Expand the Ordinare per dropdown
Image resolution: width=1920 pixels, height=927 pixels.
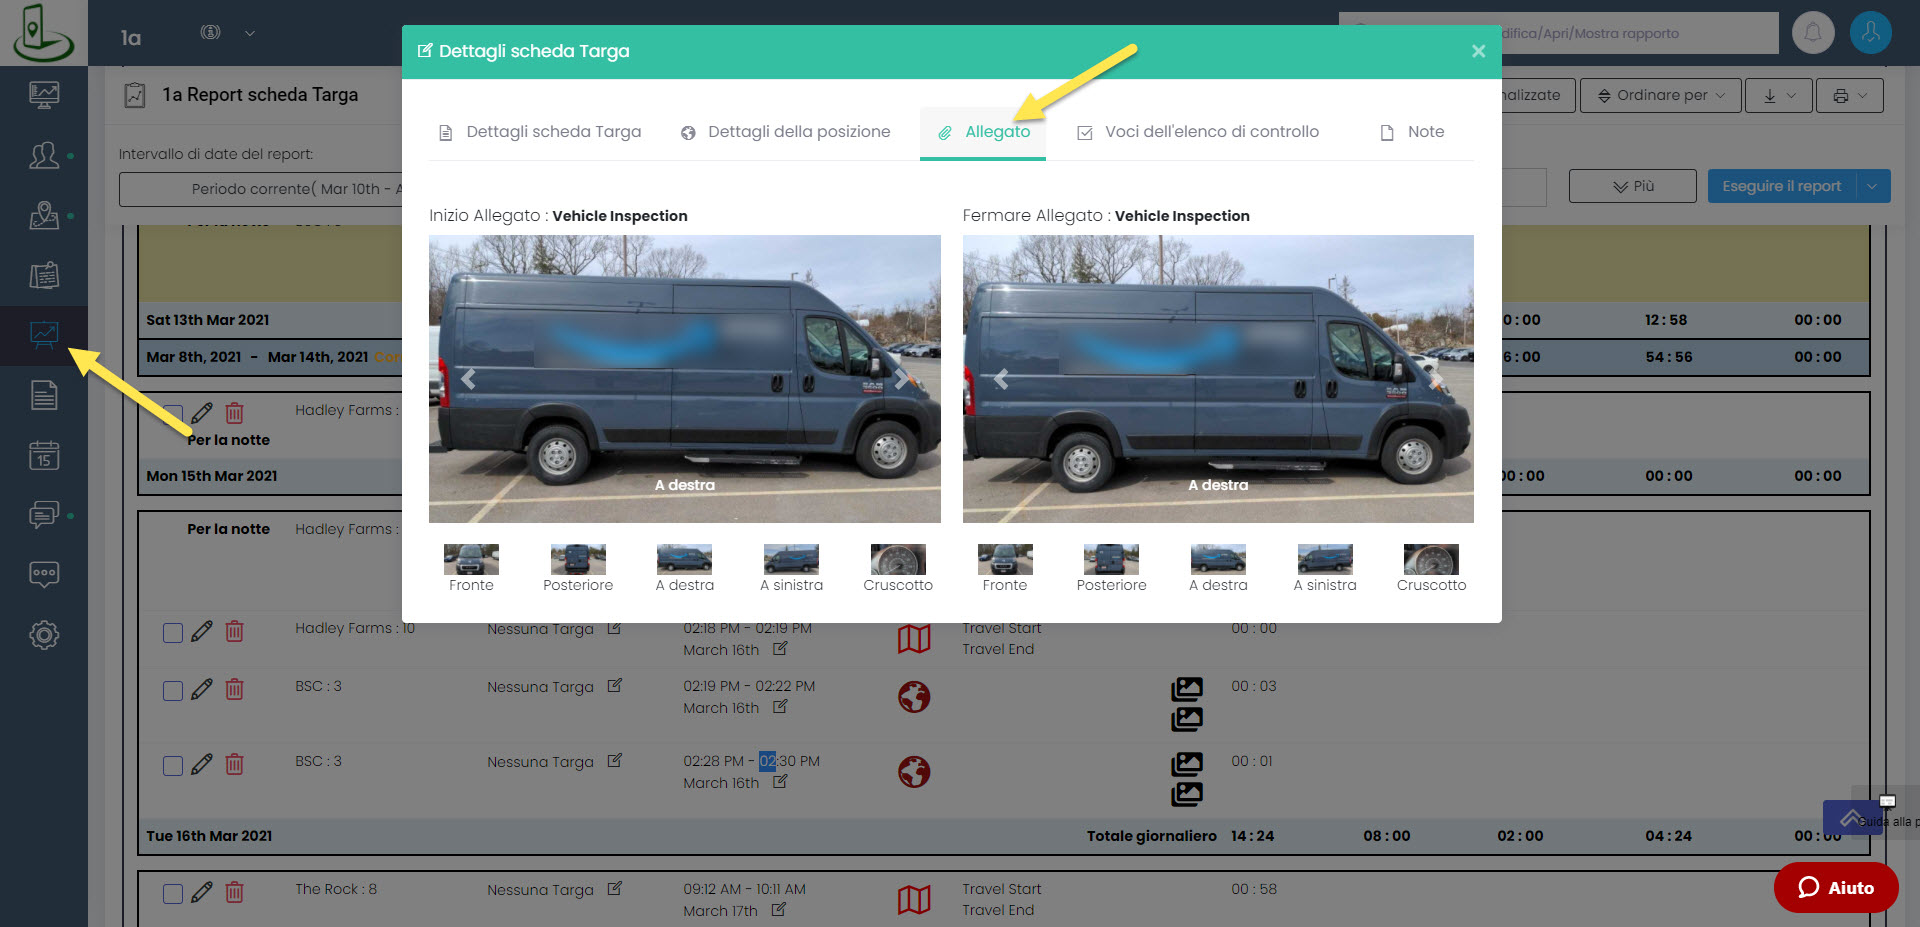pos(1661,96)
